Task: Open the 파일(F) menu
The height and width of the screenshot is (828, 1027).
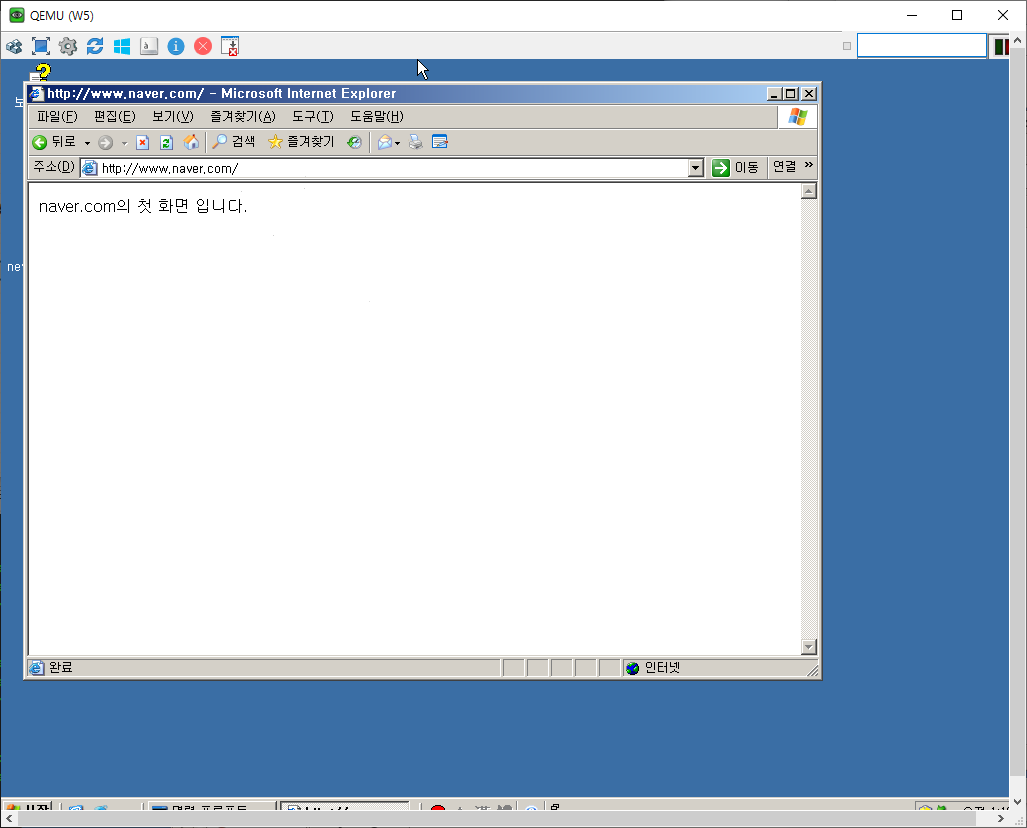Action: (57, 117)
